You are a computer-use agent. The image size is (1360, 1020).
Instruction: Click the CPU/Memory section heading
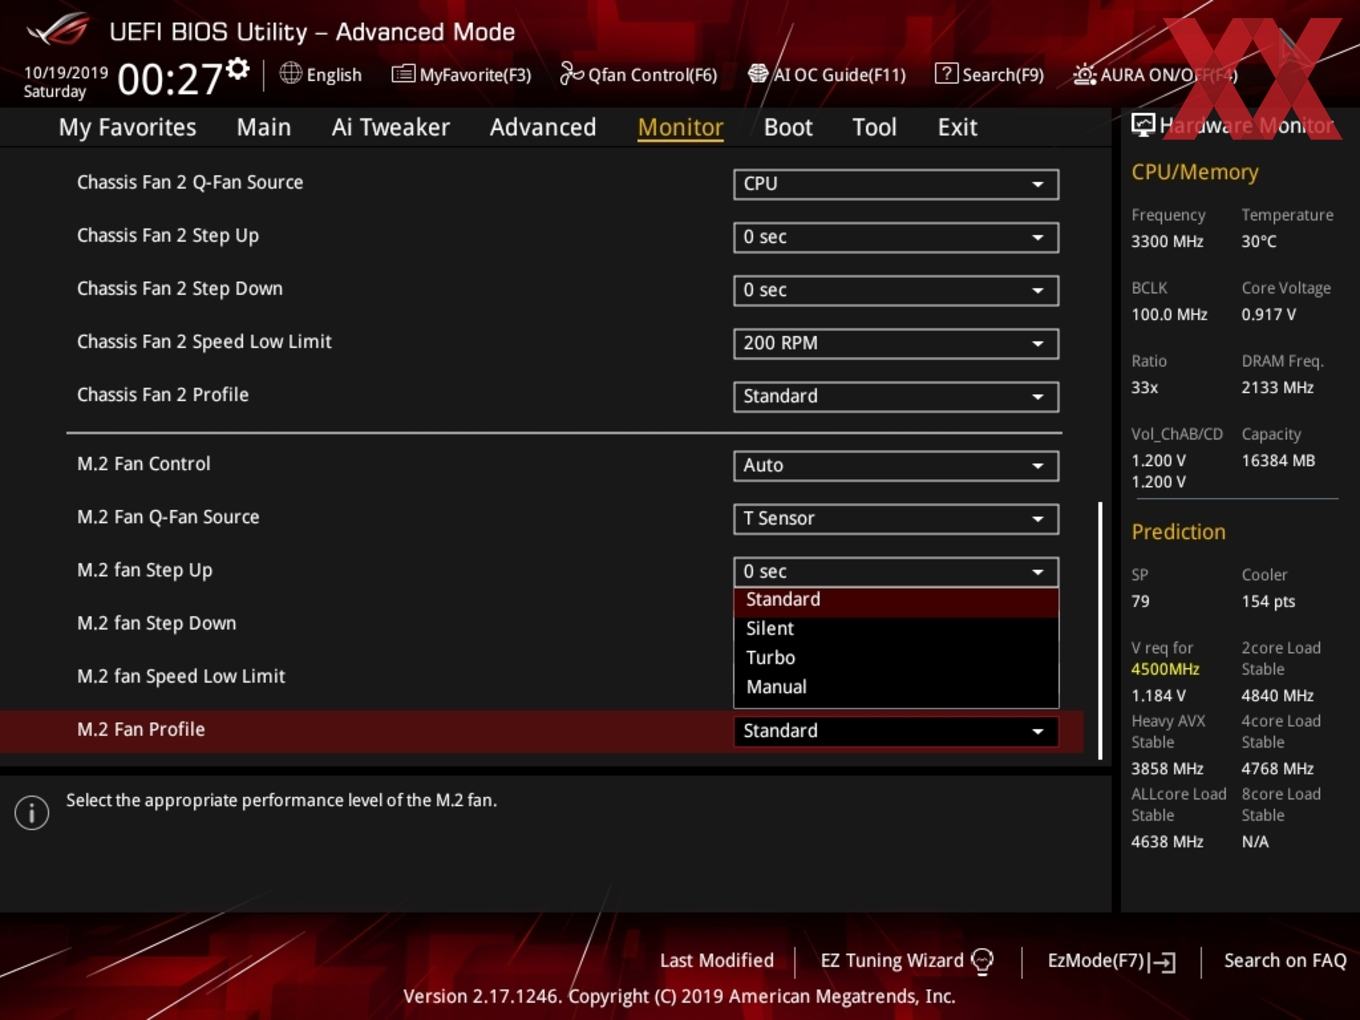coord(1195,172)
